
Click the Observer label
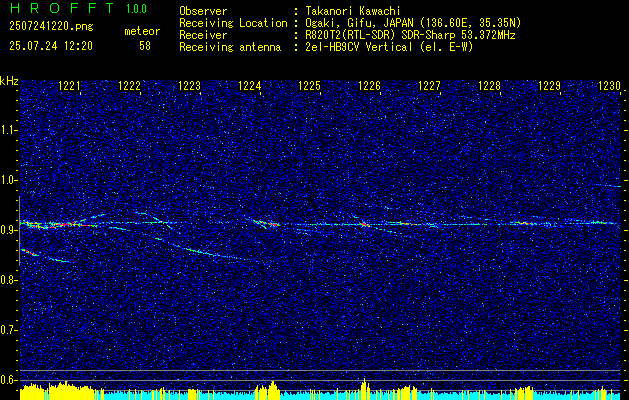(203, 11)
